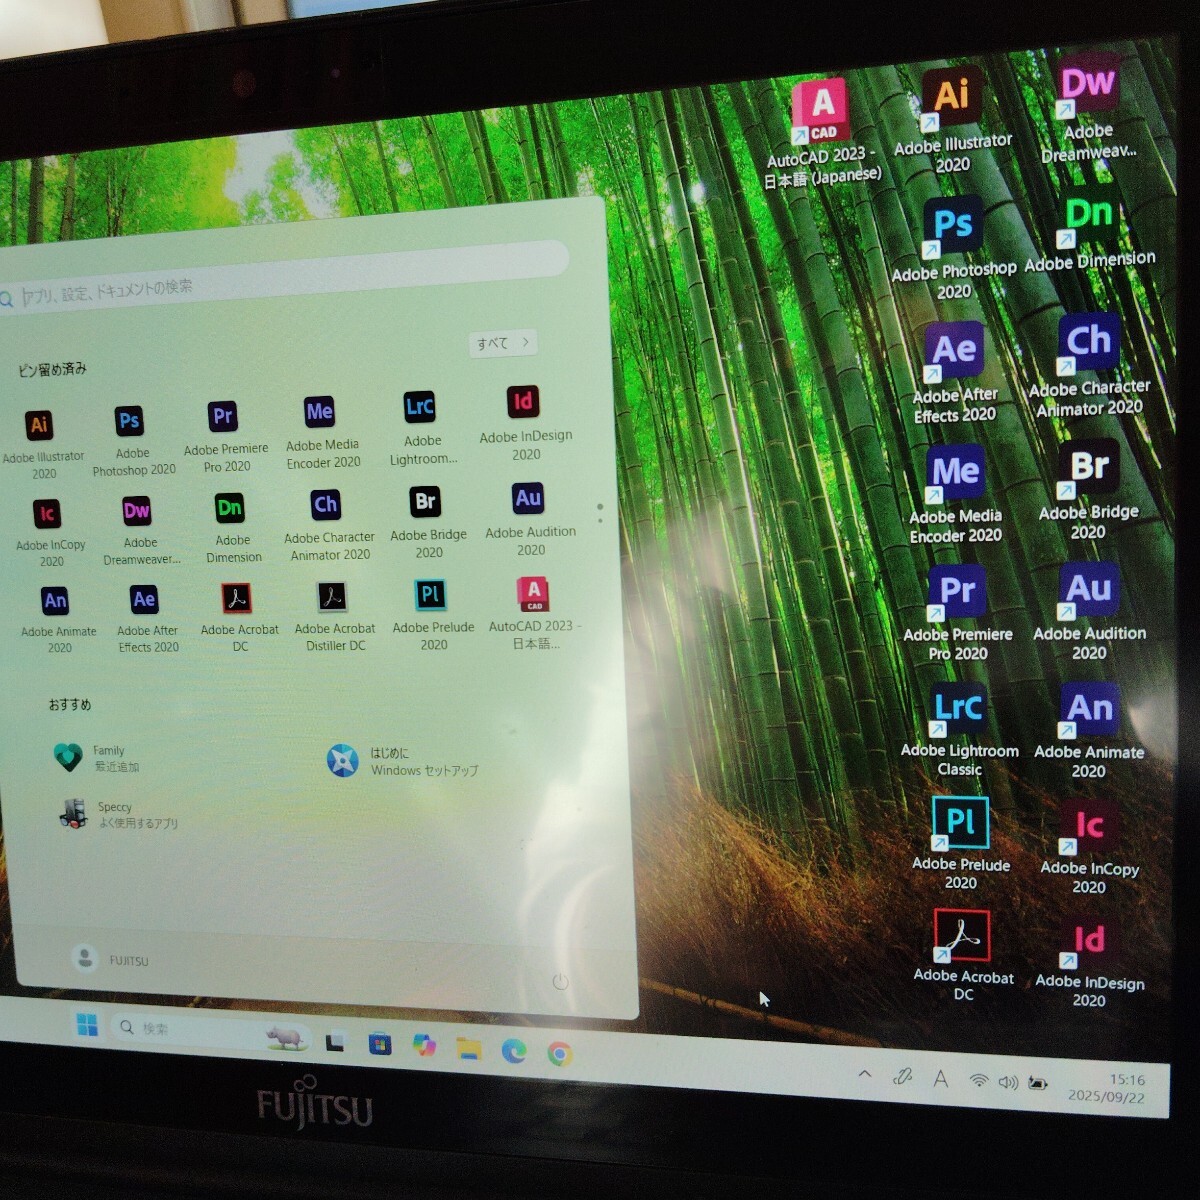Open pinned Adobe Prelude 2020

pyautogui.click(x=432, y=613)
